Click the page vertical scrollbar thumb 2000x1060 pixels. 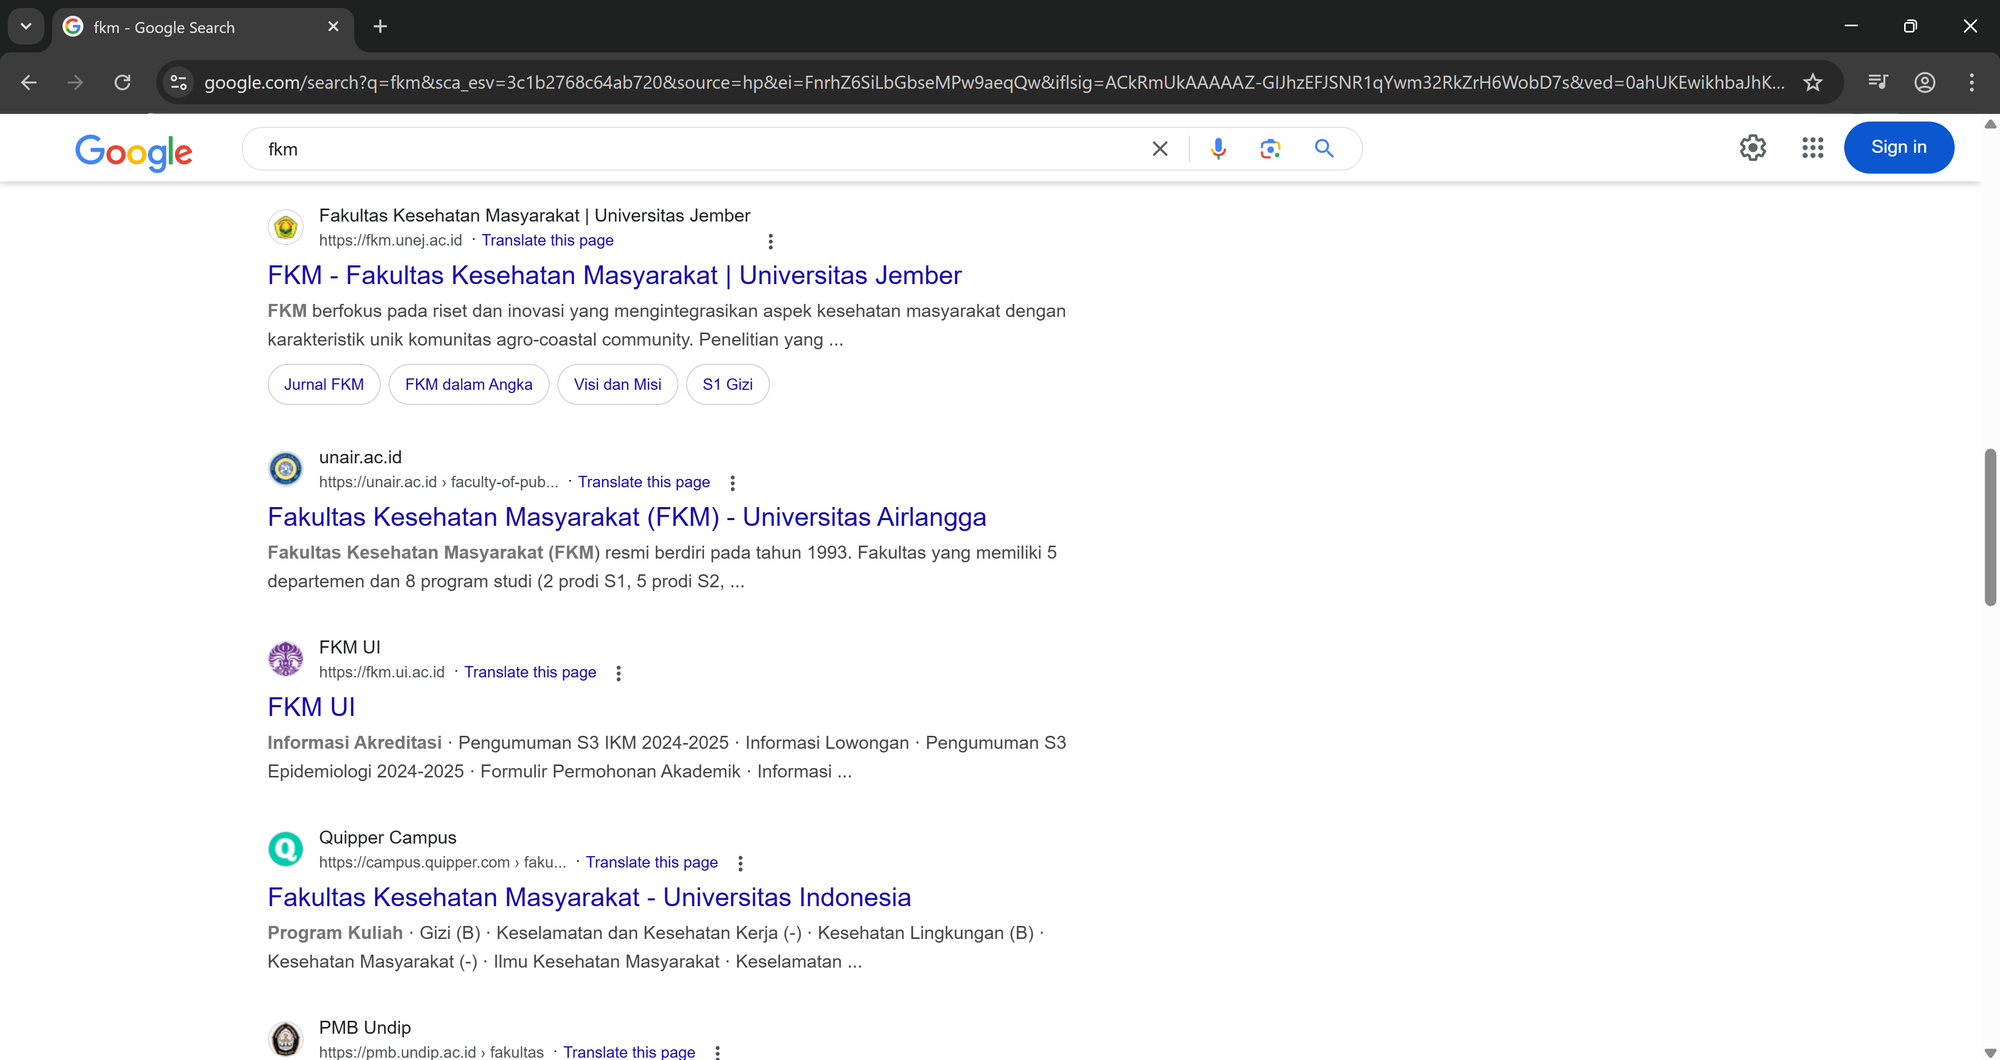1990,527
